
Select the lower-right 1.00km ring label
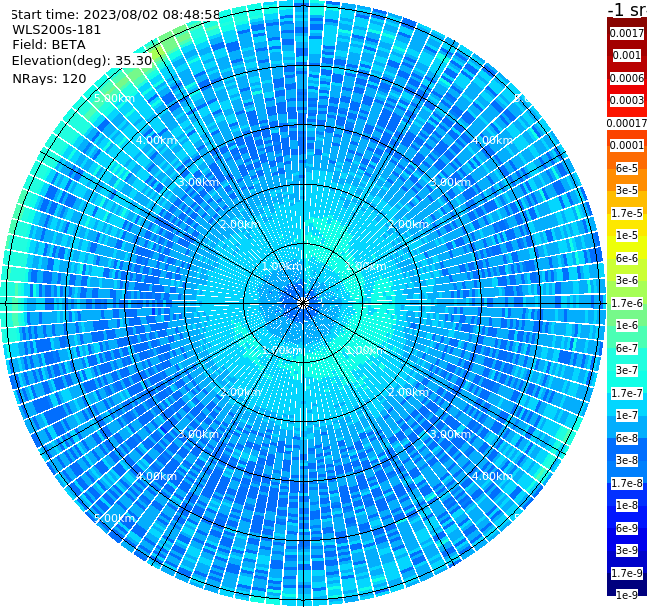(366, 350)
